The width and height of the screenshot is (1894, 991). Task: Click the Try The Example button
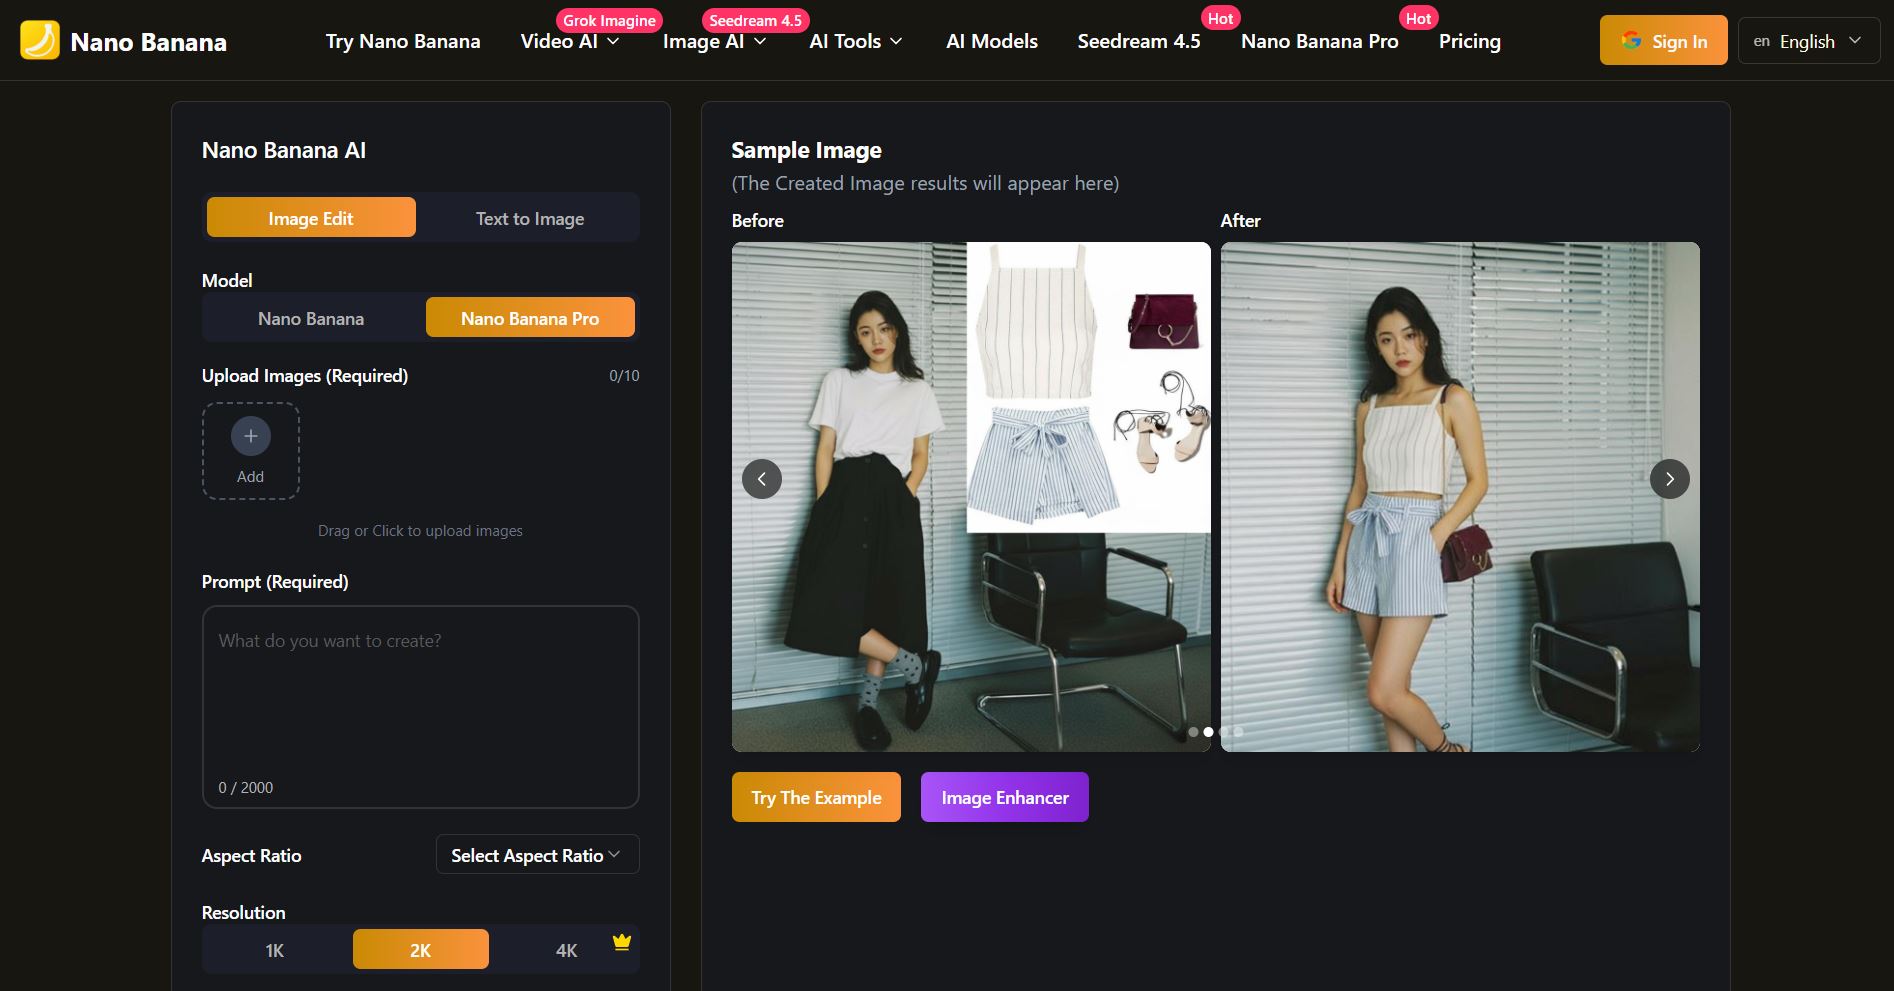tap(816, 797)
